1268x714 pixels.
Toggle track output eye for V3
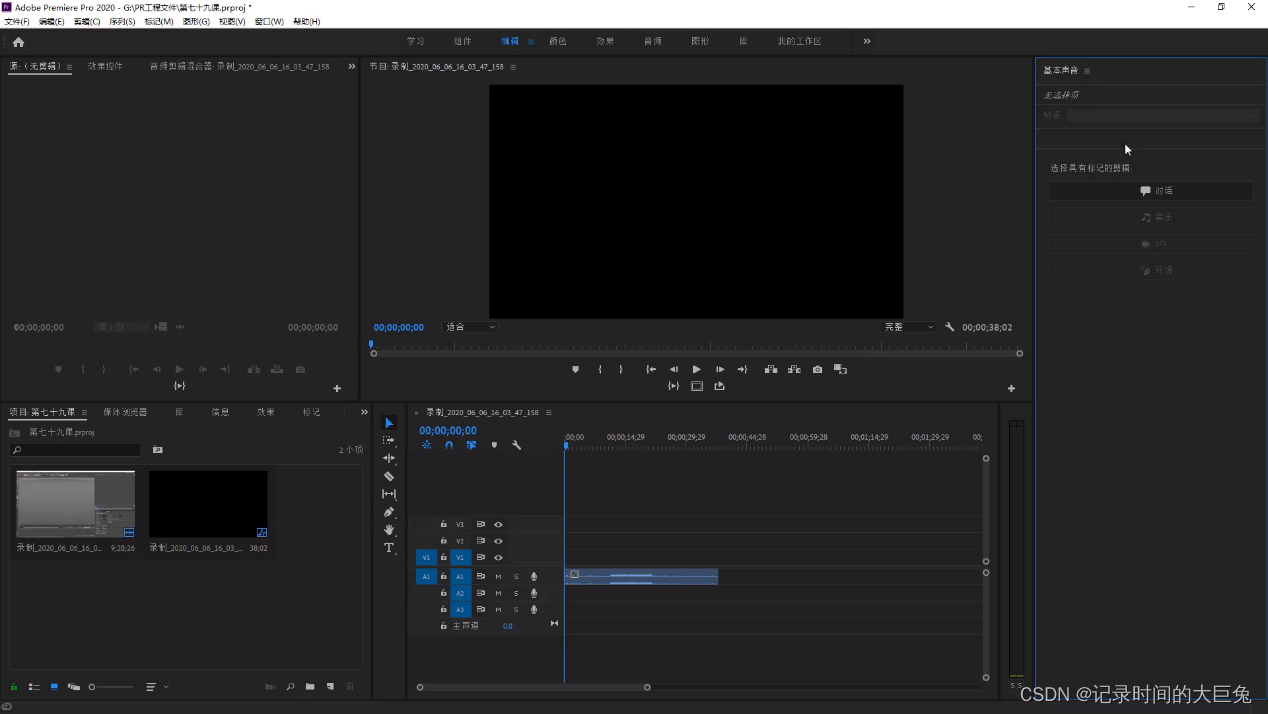pyautogui.click(x=498, y=524)
